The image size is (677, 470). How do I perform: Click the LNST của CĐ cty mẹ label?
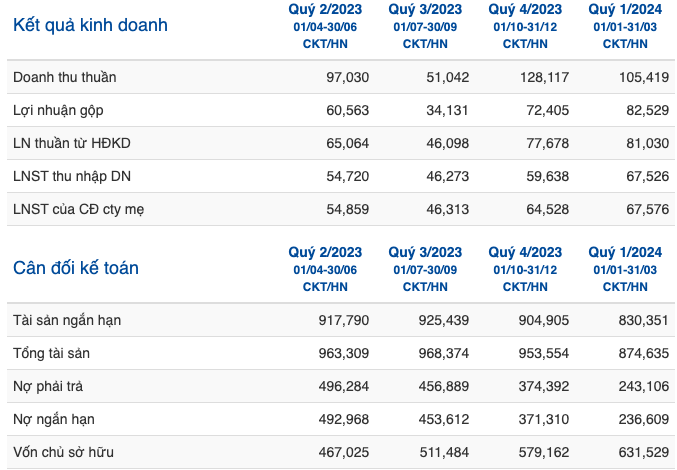(x=79, y=209)
